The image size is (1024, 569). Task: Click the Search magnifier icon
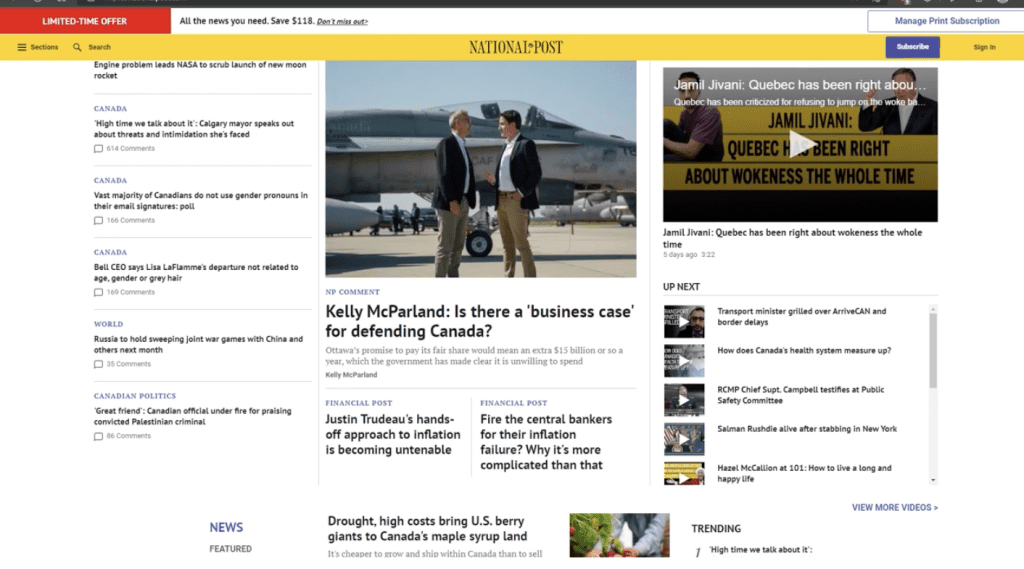click(x=77, y=47)
